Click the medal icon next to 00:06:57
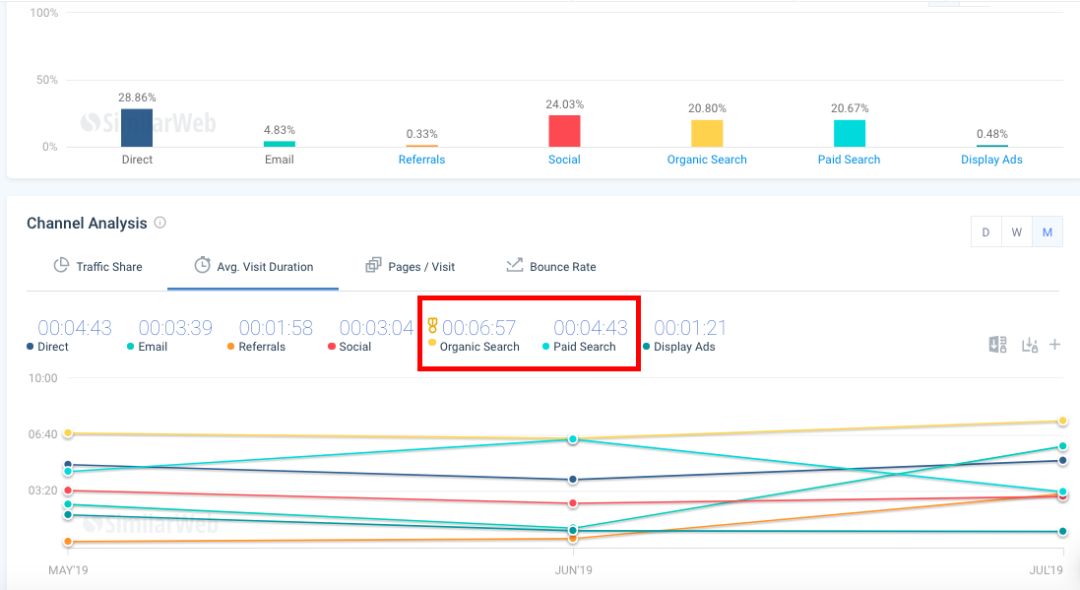 click(433, 326)
